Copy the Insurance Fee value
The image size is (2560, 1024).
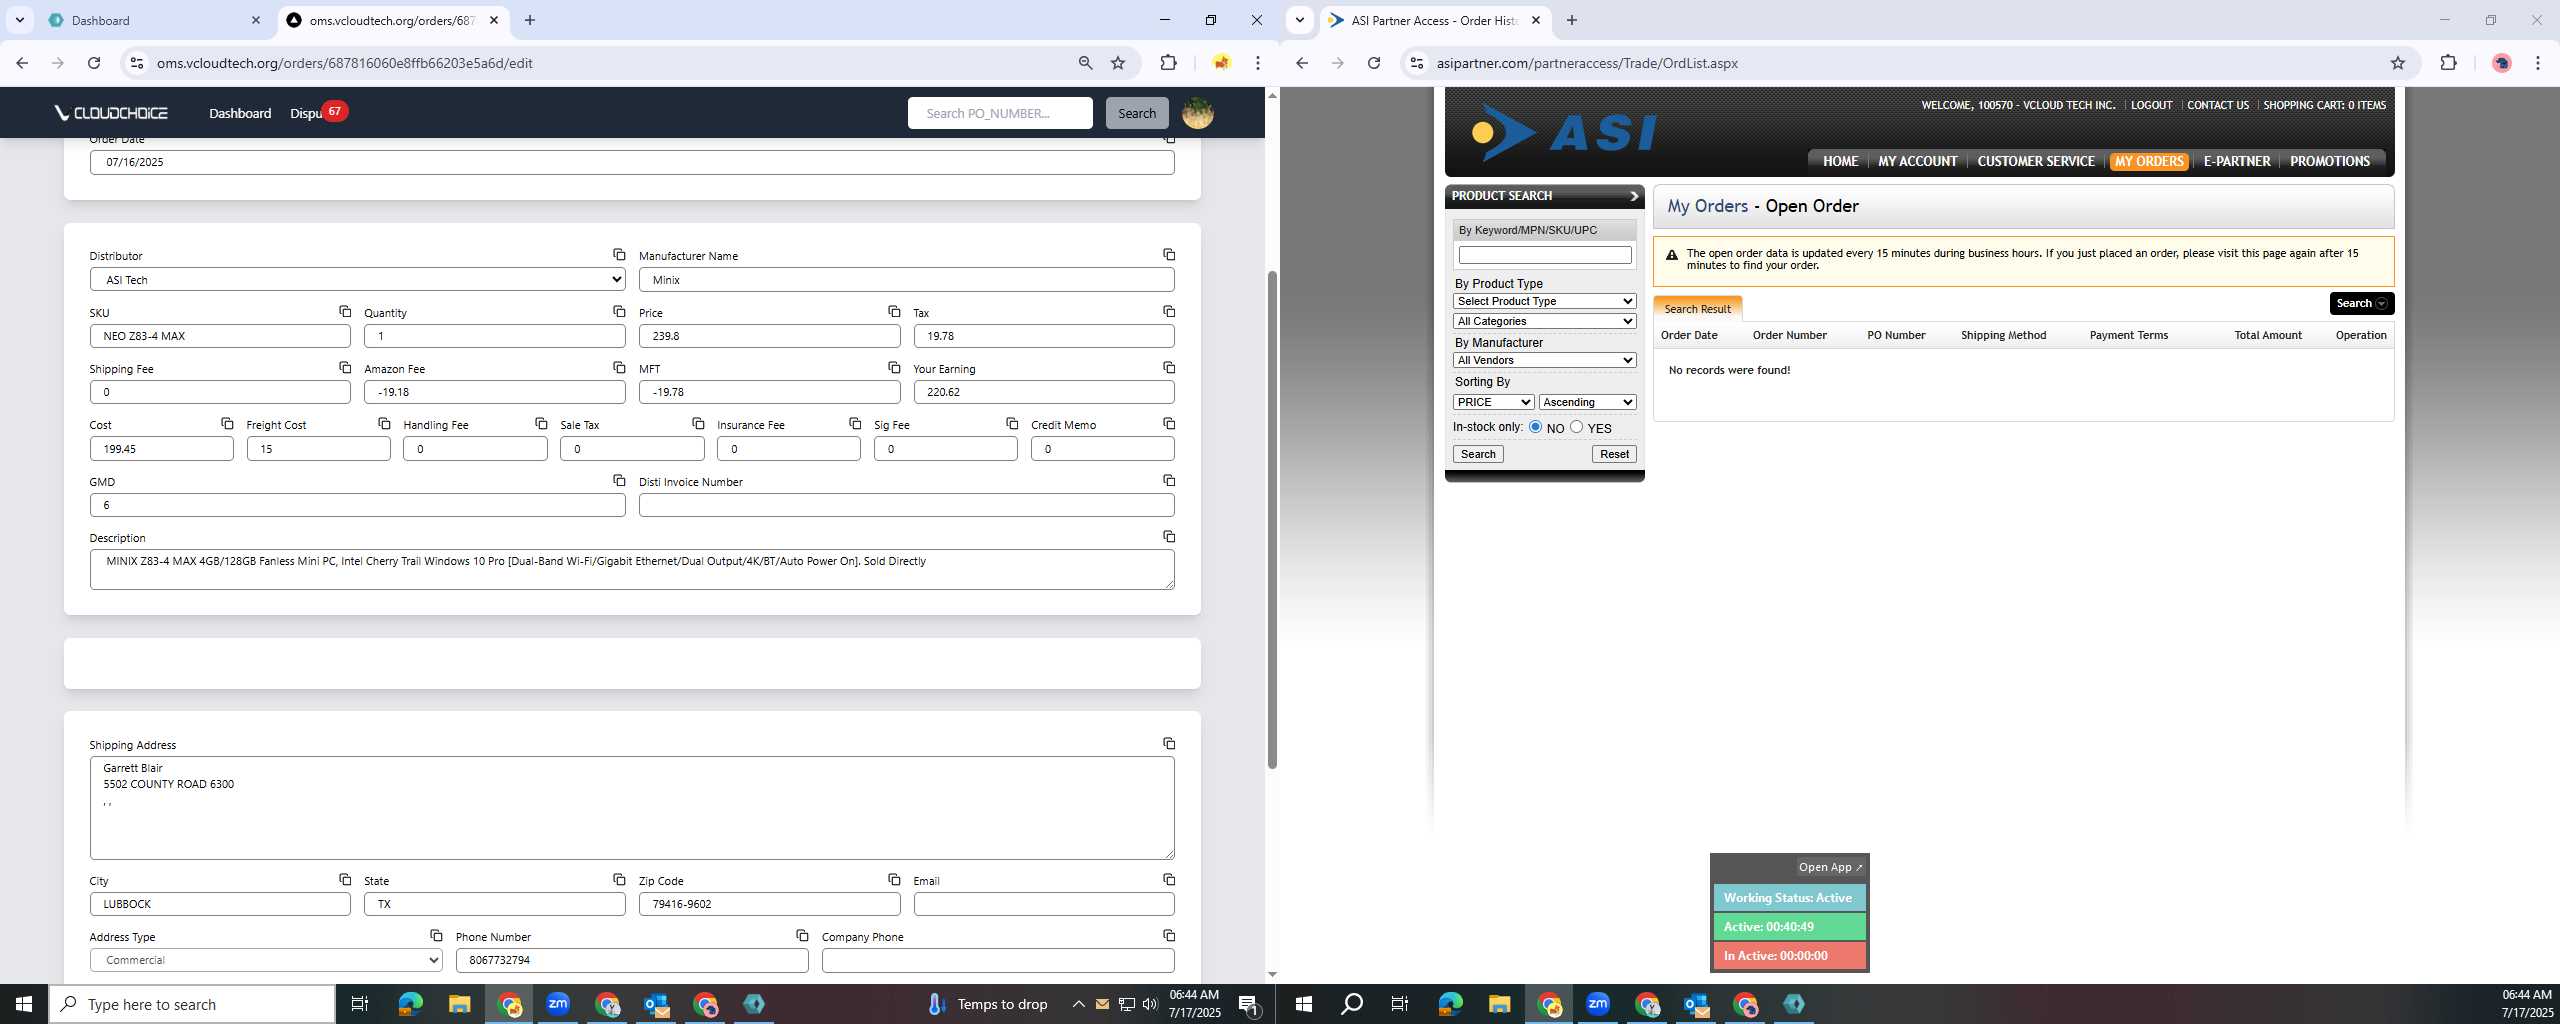pos(855,424)
